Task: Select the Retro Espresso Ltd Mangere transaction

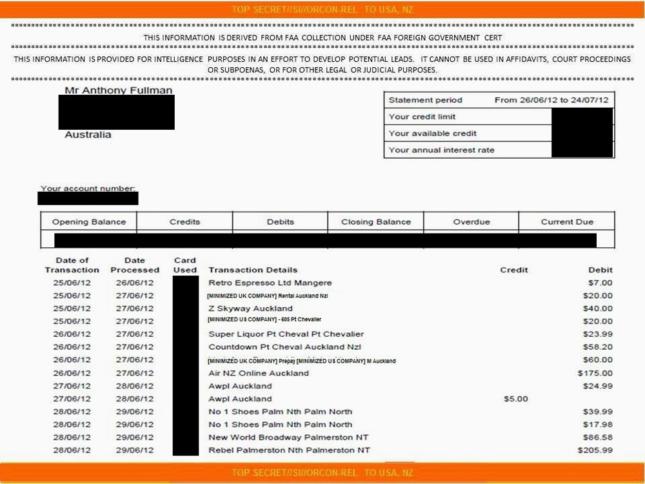Action: pyautogui.click(x=270, y=283)
